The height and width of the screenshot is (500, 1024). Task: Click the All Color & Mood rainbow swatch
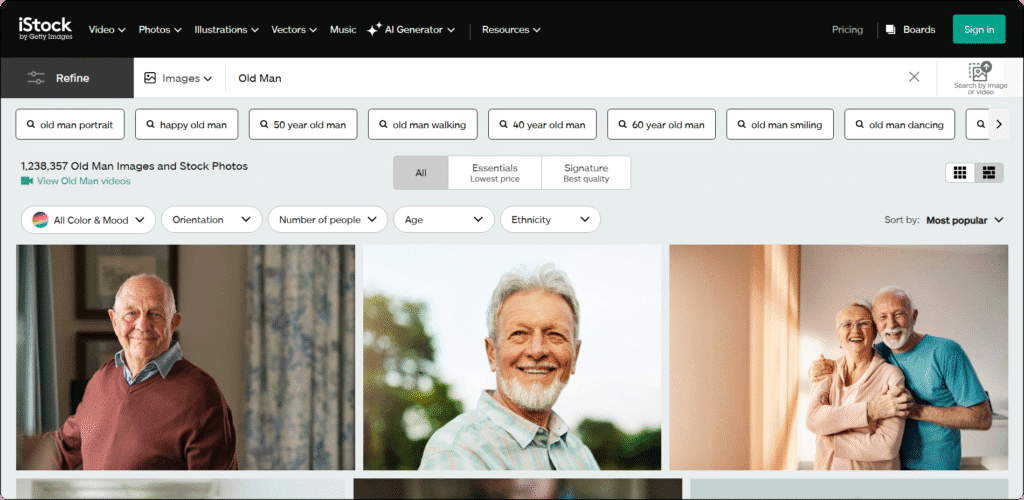pyautogui.click(x=40, y=220)
